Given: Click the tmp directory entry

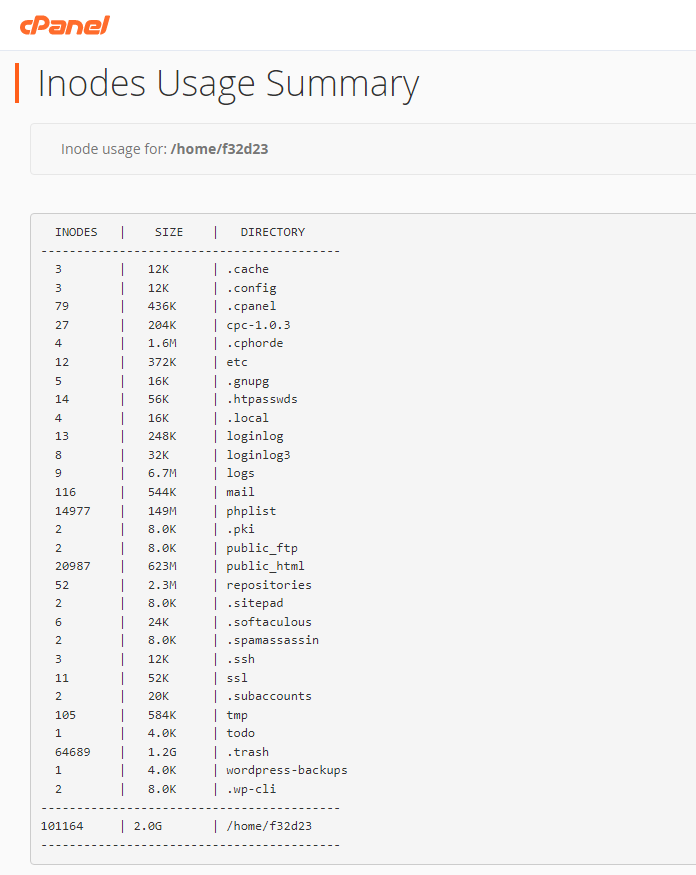Looking at the screenshot, I should [x=237, y=715].
